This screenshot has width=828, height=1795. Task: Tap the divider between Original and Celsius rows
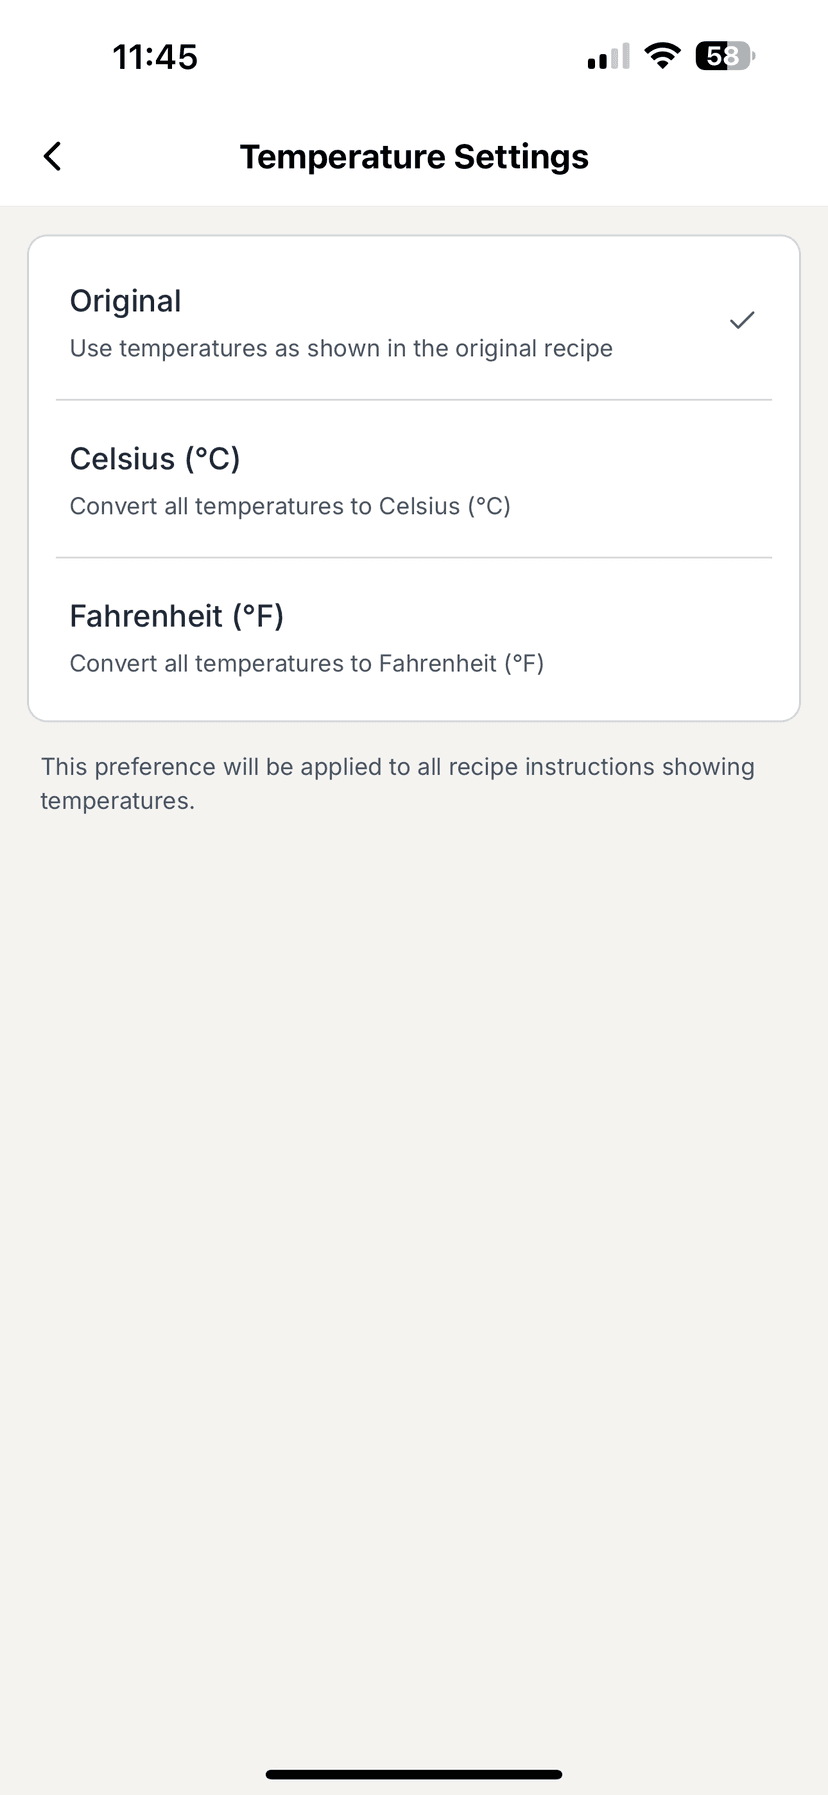pos(414,400)
